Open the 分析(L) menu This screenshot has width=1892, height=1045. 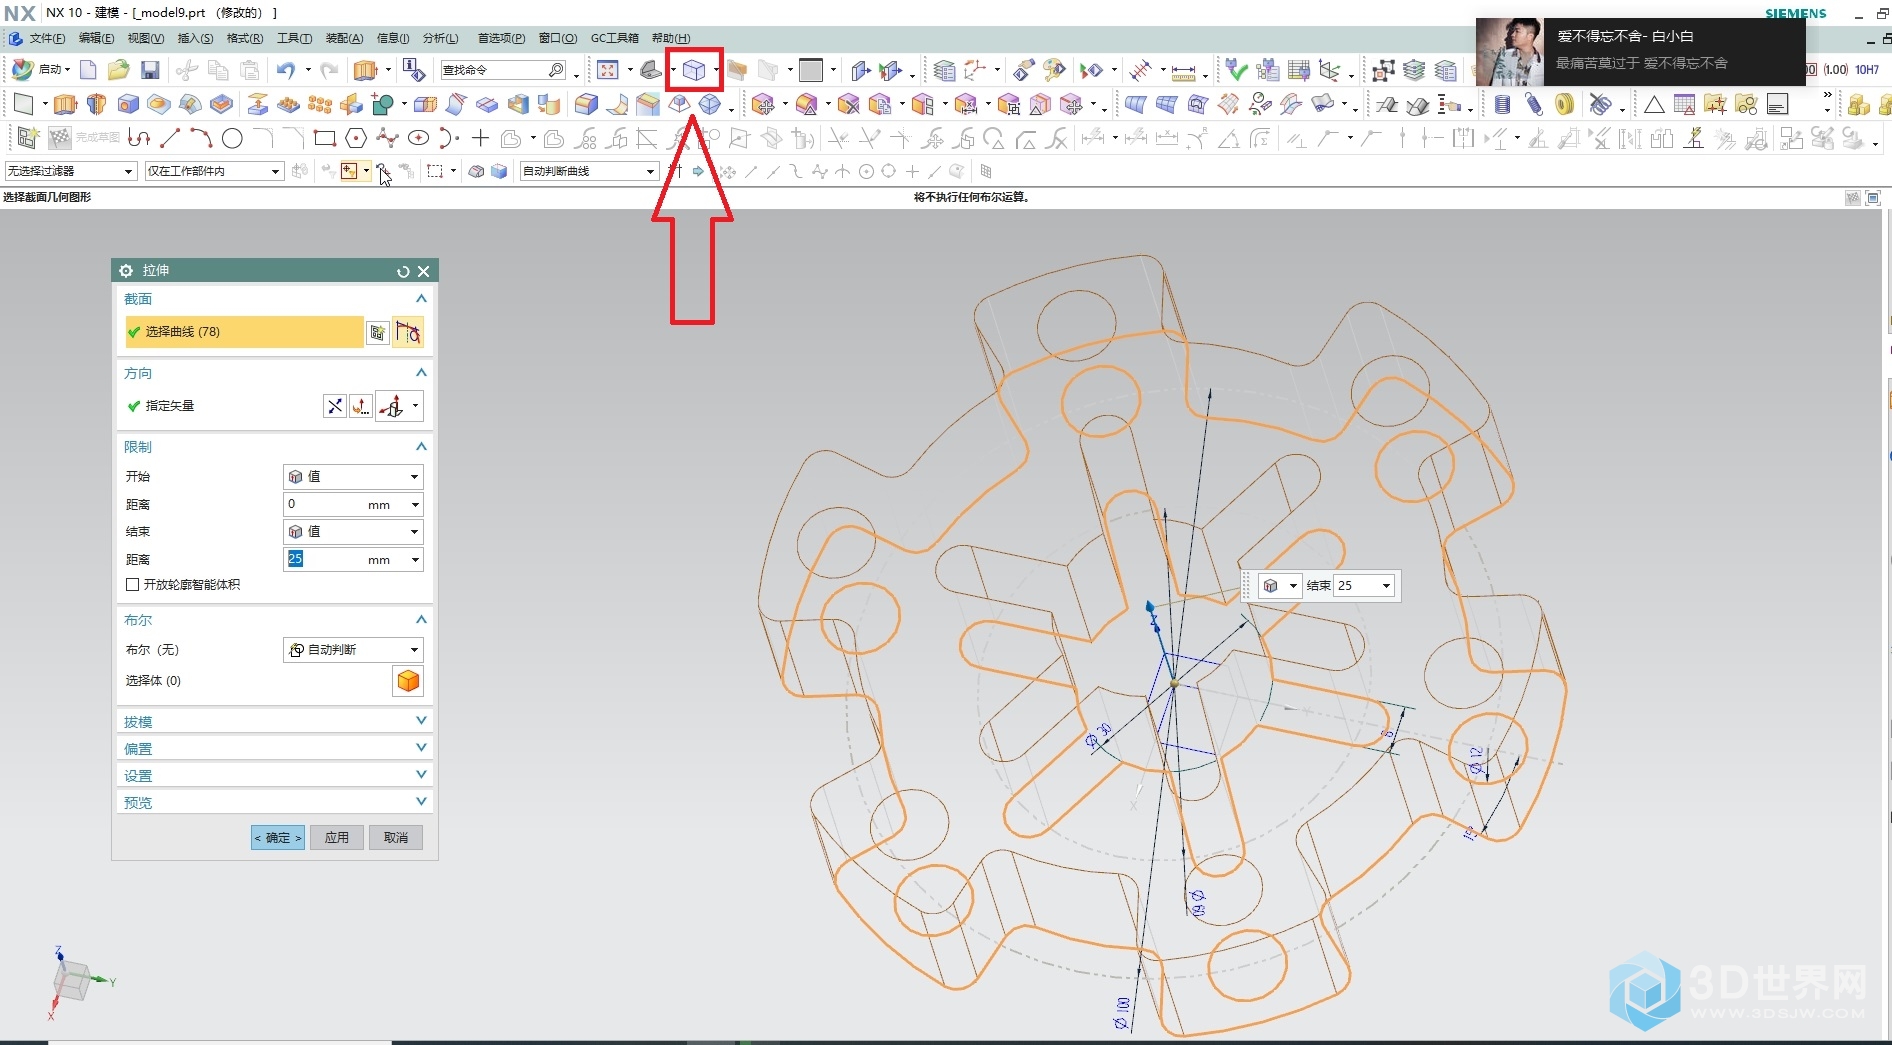pyautogui.click(x=440, y=38)
